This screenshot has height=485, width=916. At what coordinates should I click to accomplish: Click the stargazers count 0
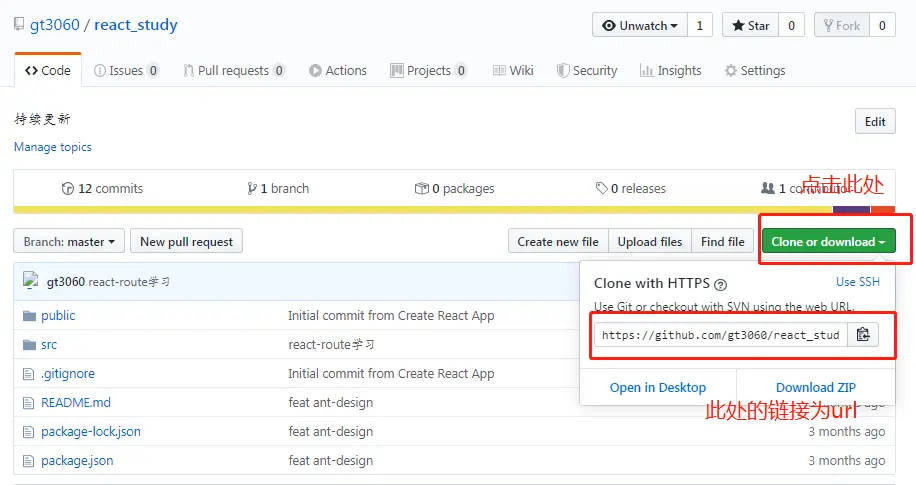point(792,25)
